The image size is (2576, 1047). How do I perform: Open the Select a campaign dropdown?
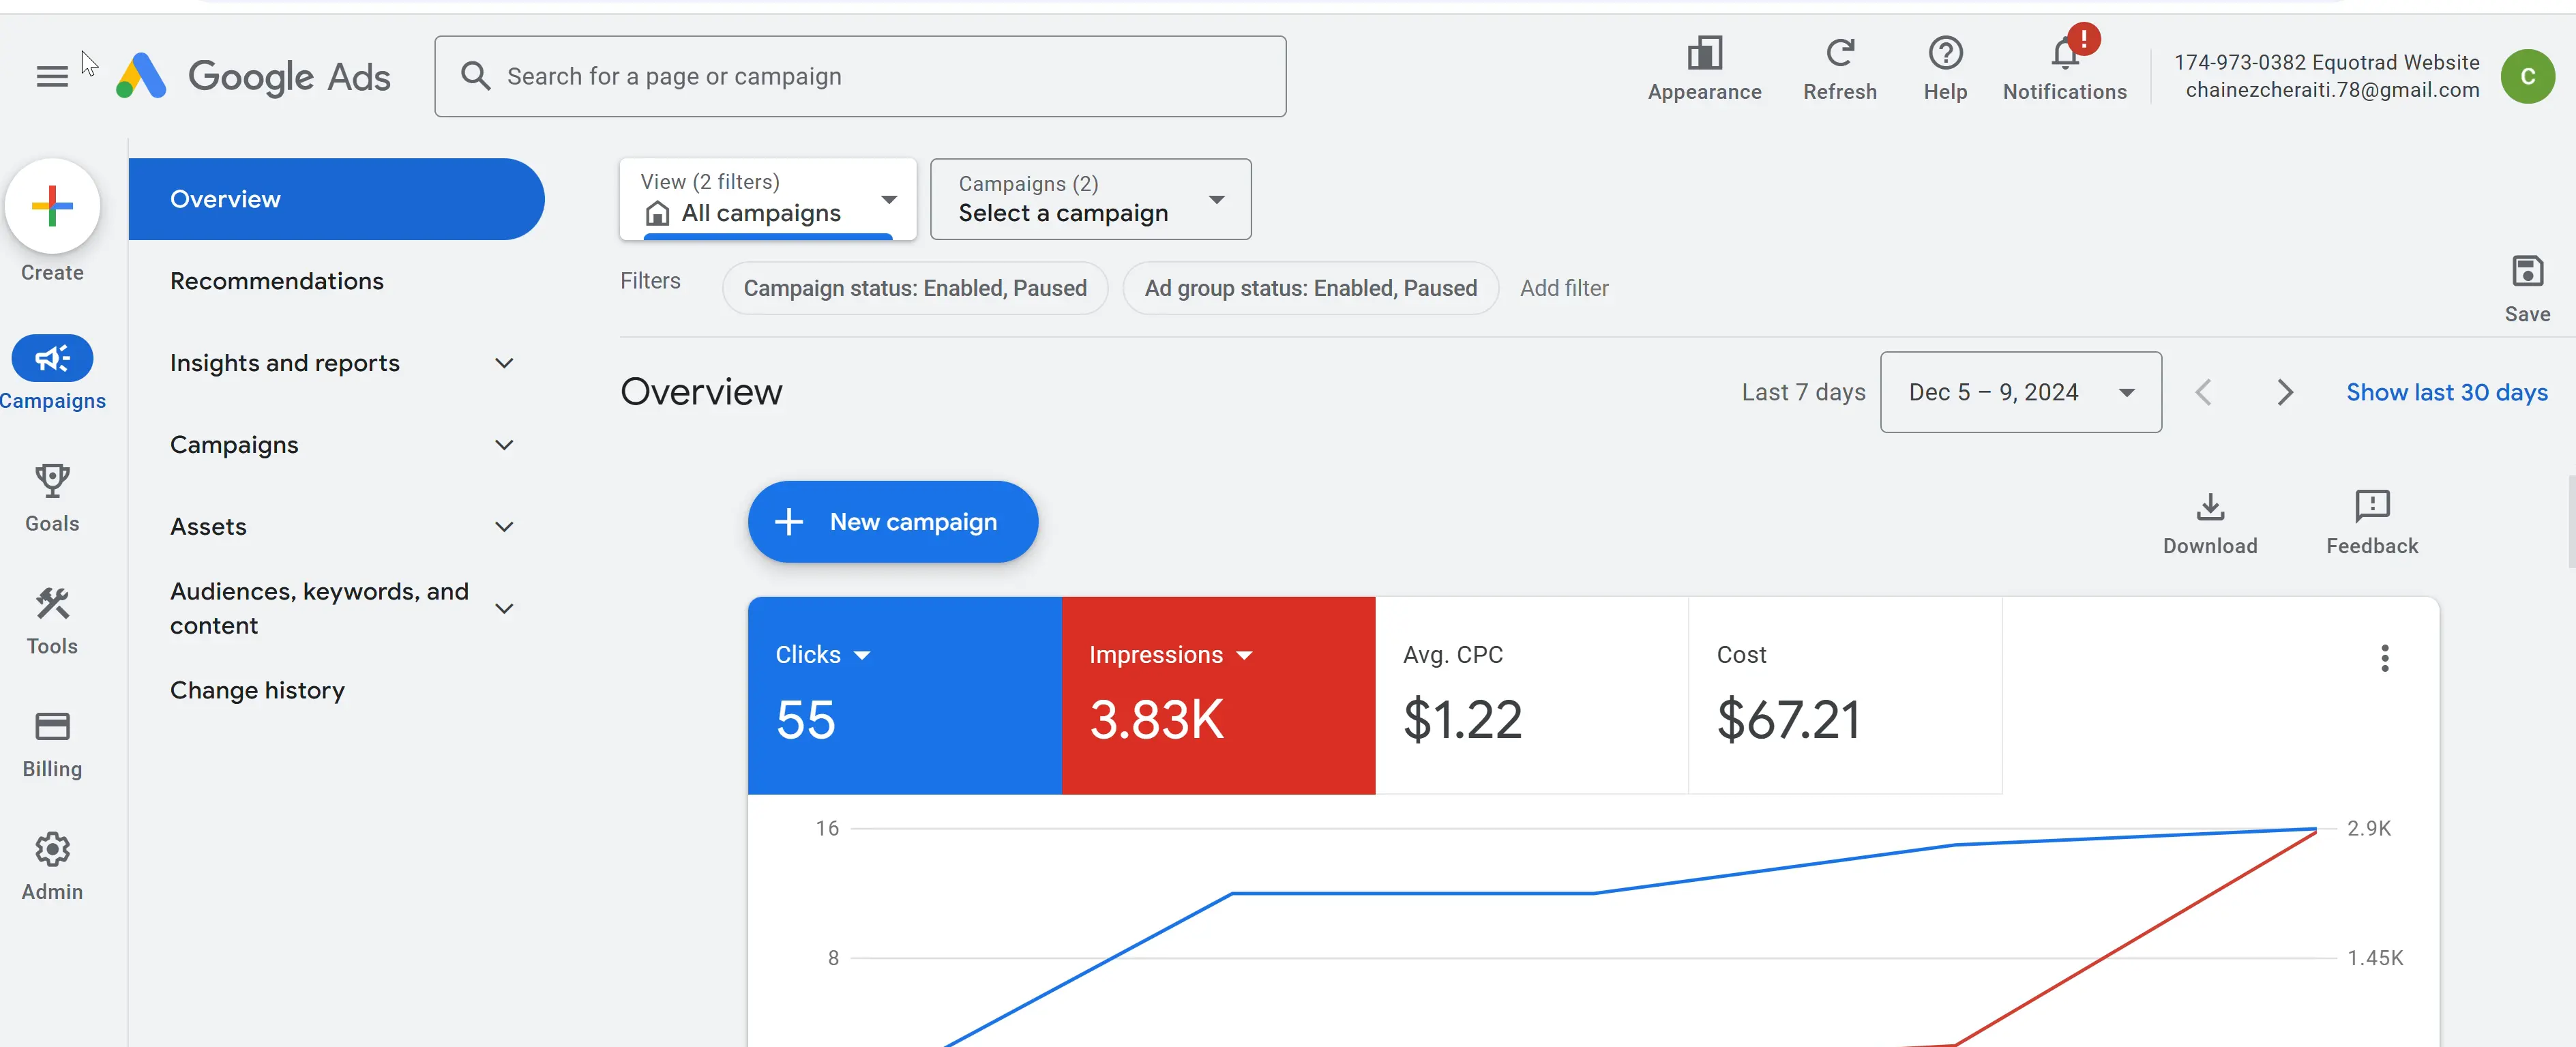coord(1090,199)
